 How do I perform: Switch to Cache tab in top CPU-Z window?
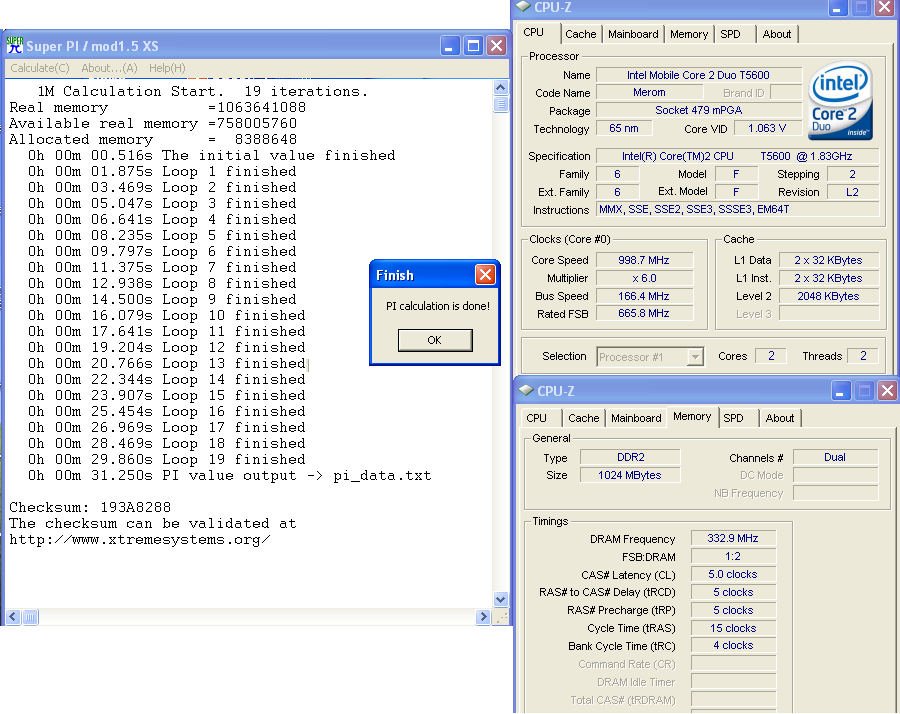pos(581,34)
